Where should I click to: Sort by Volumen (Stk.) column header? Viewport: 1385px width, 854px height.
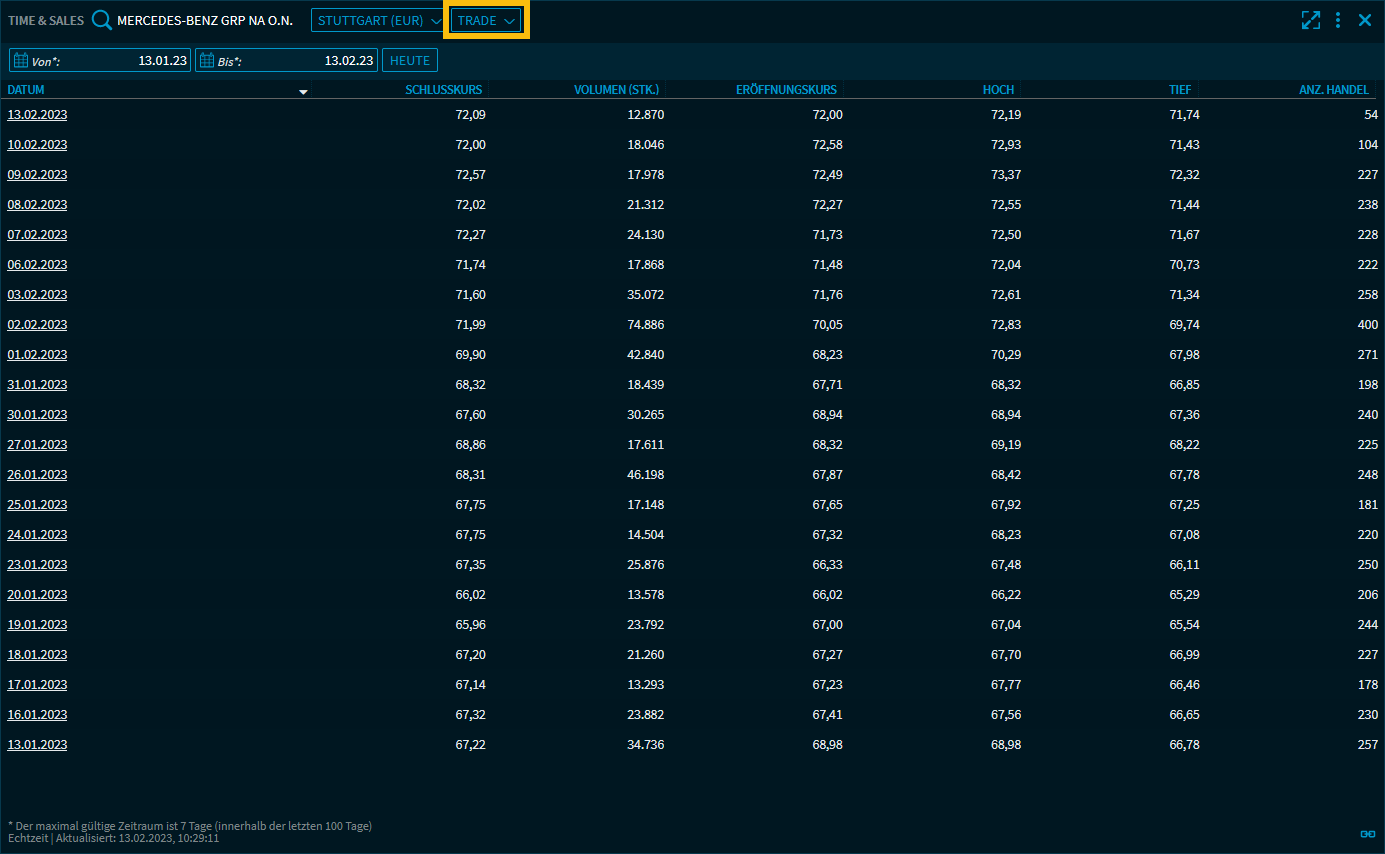pyautogui.click(x=616, y=90)
